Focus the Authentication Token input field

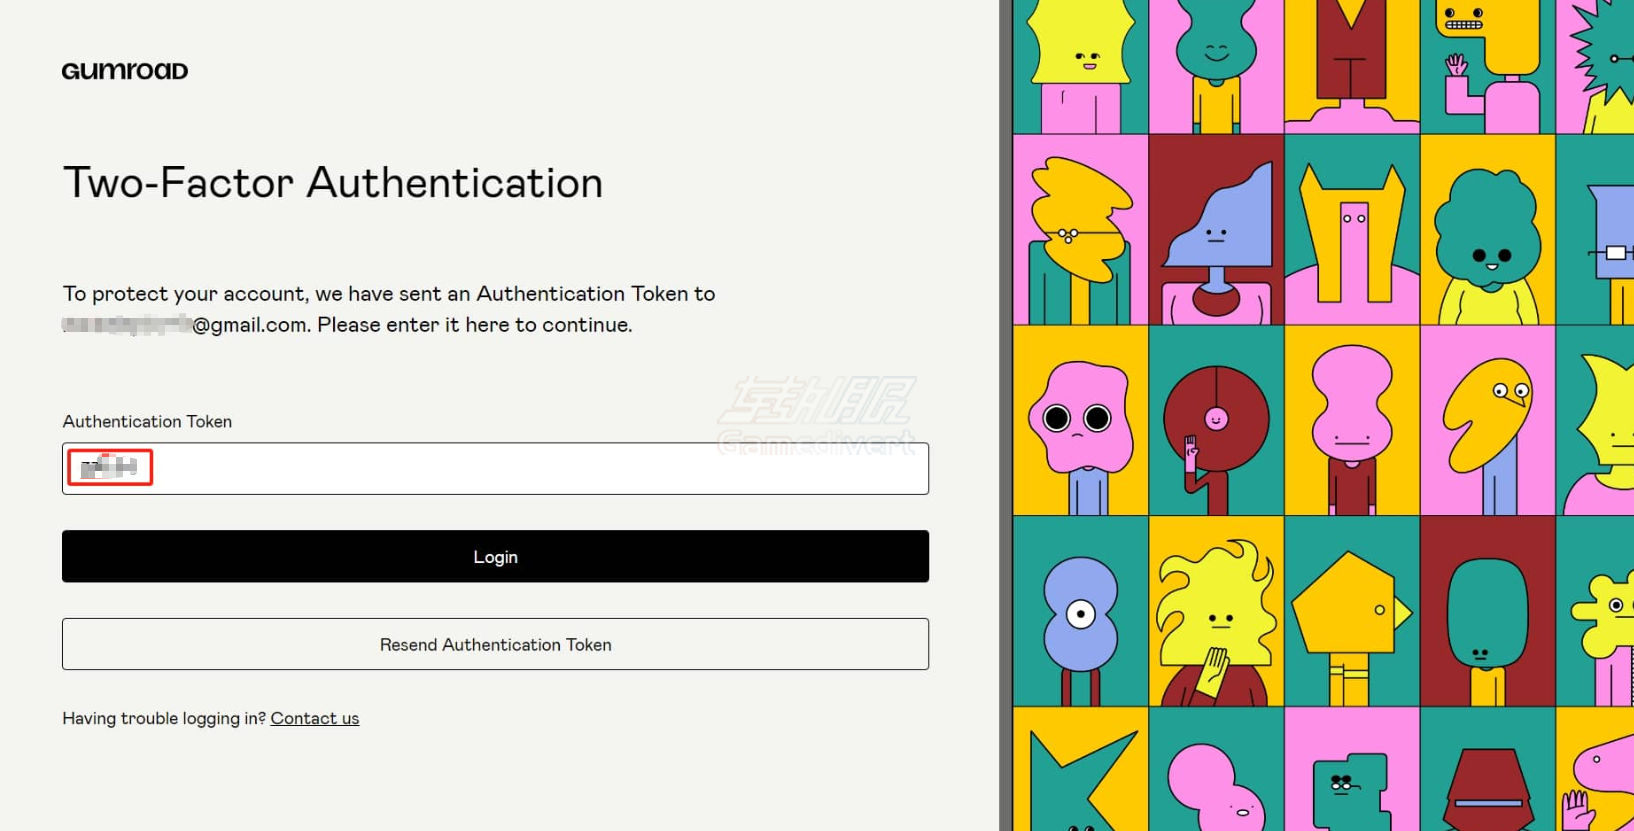[x=495, y=468]
